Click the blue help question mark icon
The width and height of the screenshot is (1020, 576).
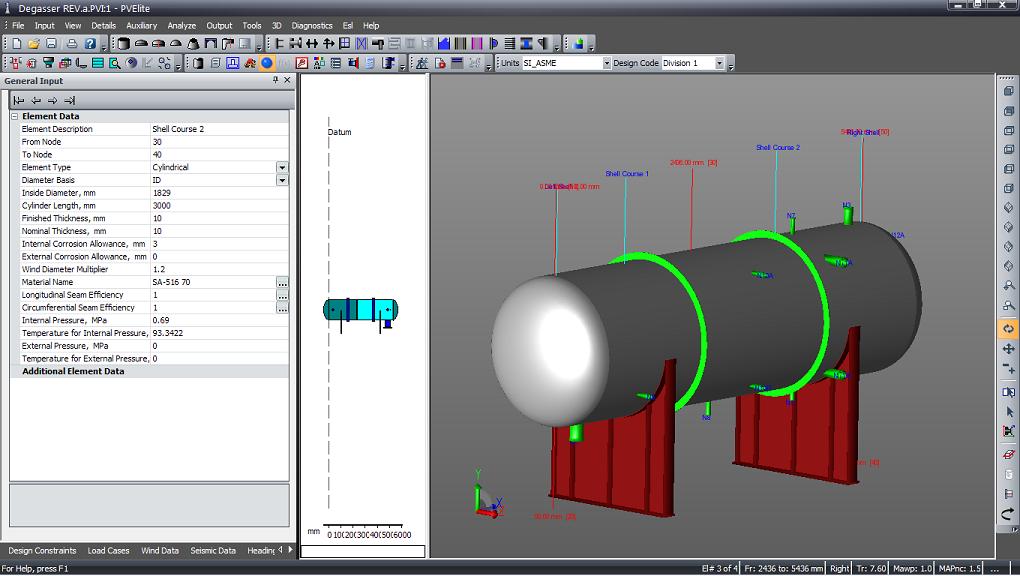click(90, 44)
